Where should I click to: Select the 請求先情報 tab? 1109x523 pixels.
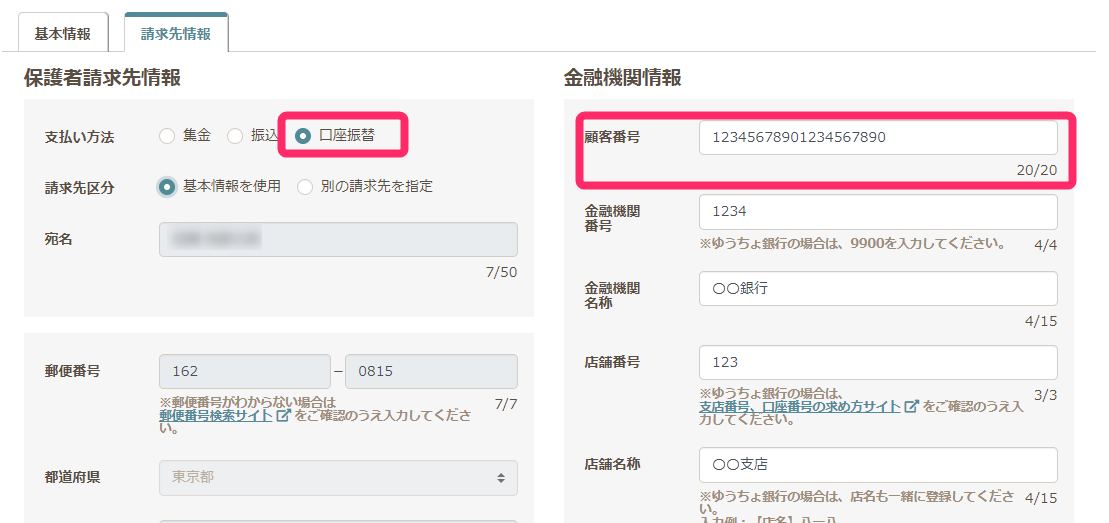[175, 33]
